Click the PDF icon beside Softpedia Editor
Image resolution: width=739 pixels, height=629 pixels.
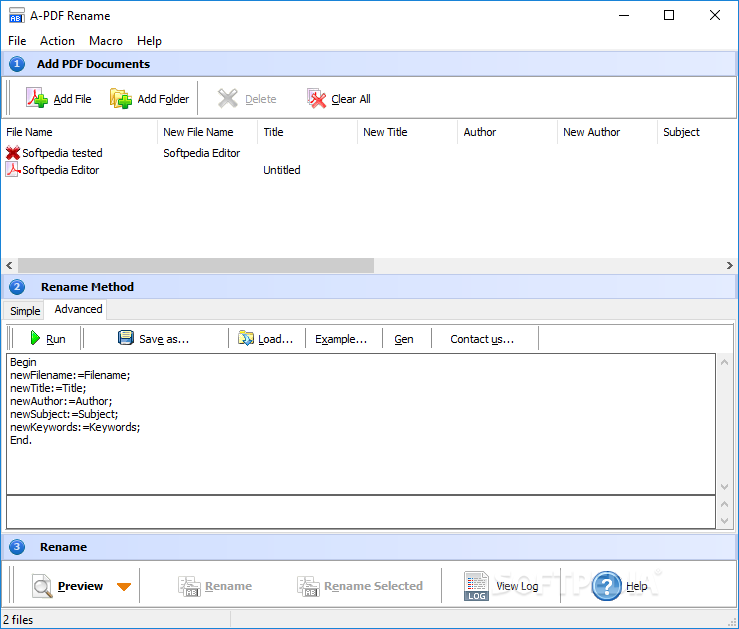pyautogui.click(x=13, y=170)
